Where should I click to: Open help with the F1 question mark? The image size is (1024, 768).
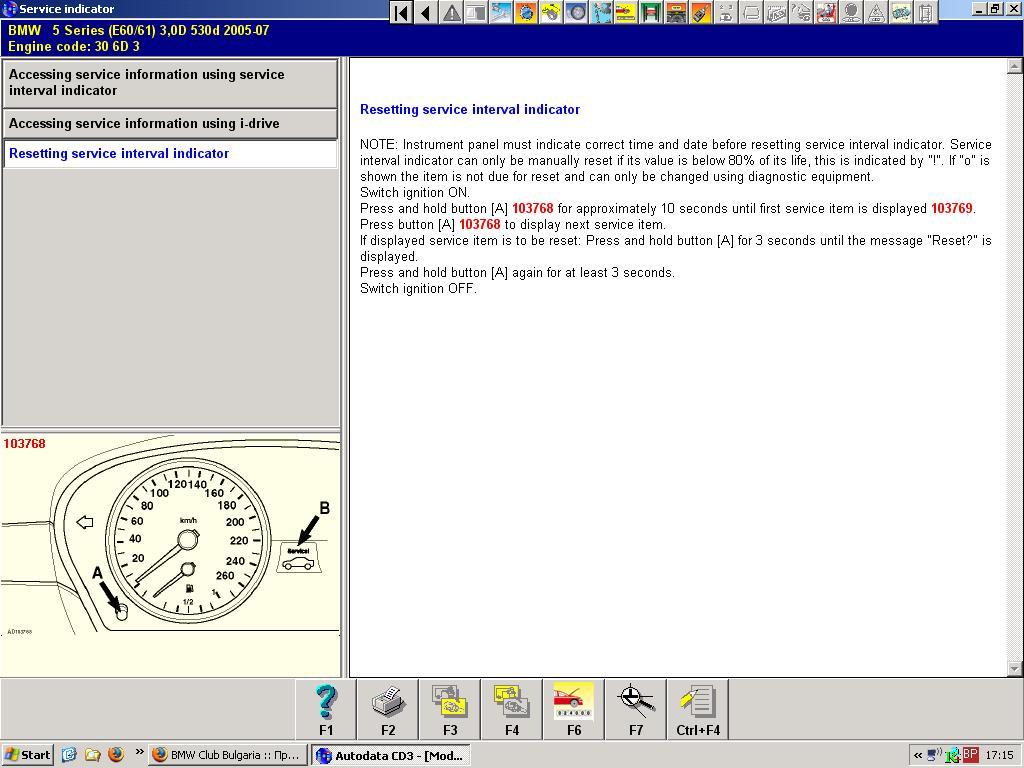326,709
